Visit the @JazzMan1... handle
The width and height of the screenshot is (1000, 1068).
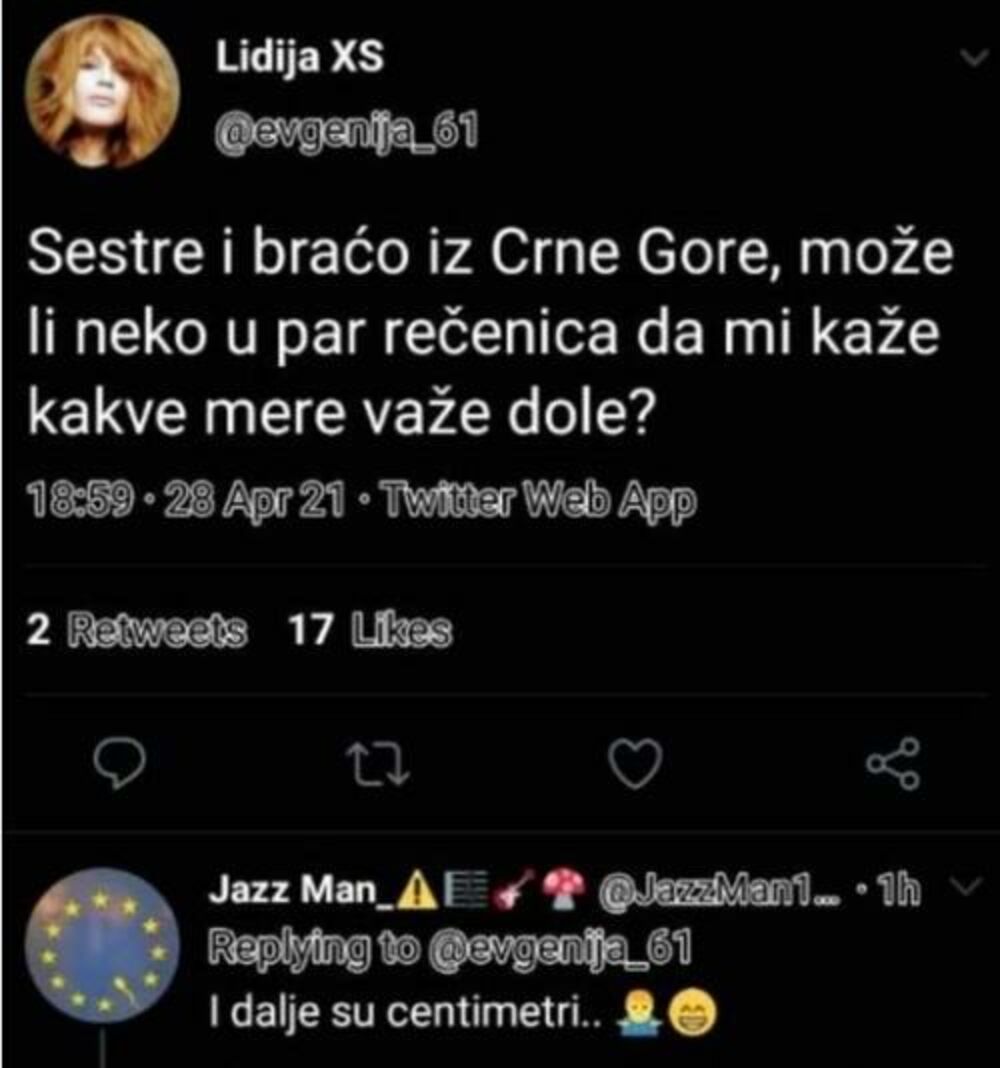tap(719, 892)
